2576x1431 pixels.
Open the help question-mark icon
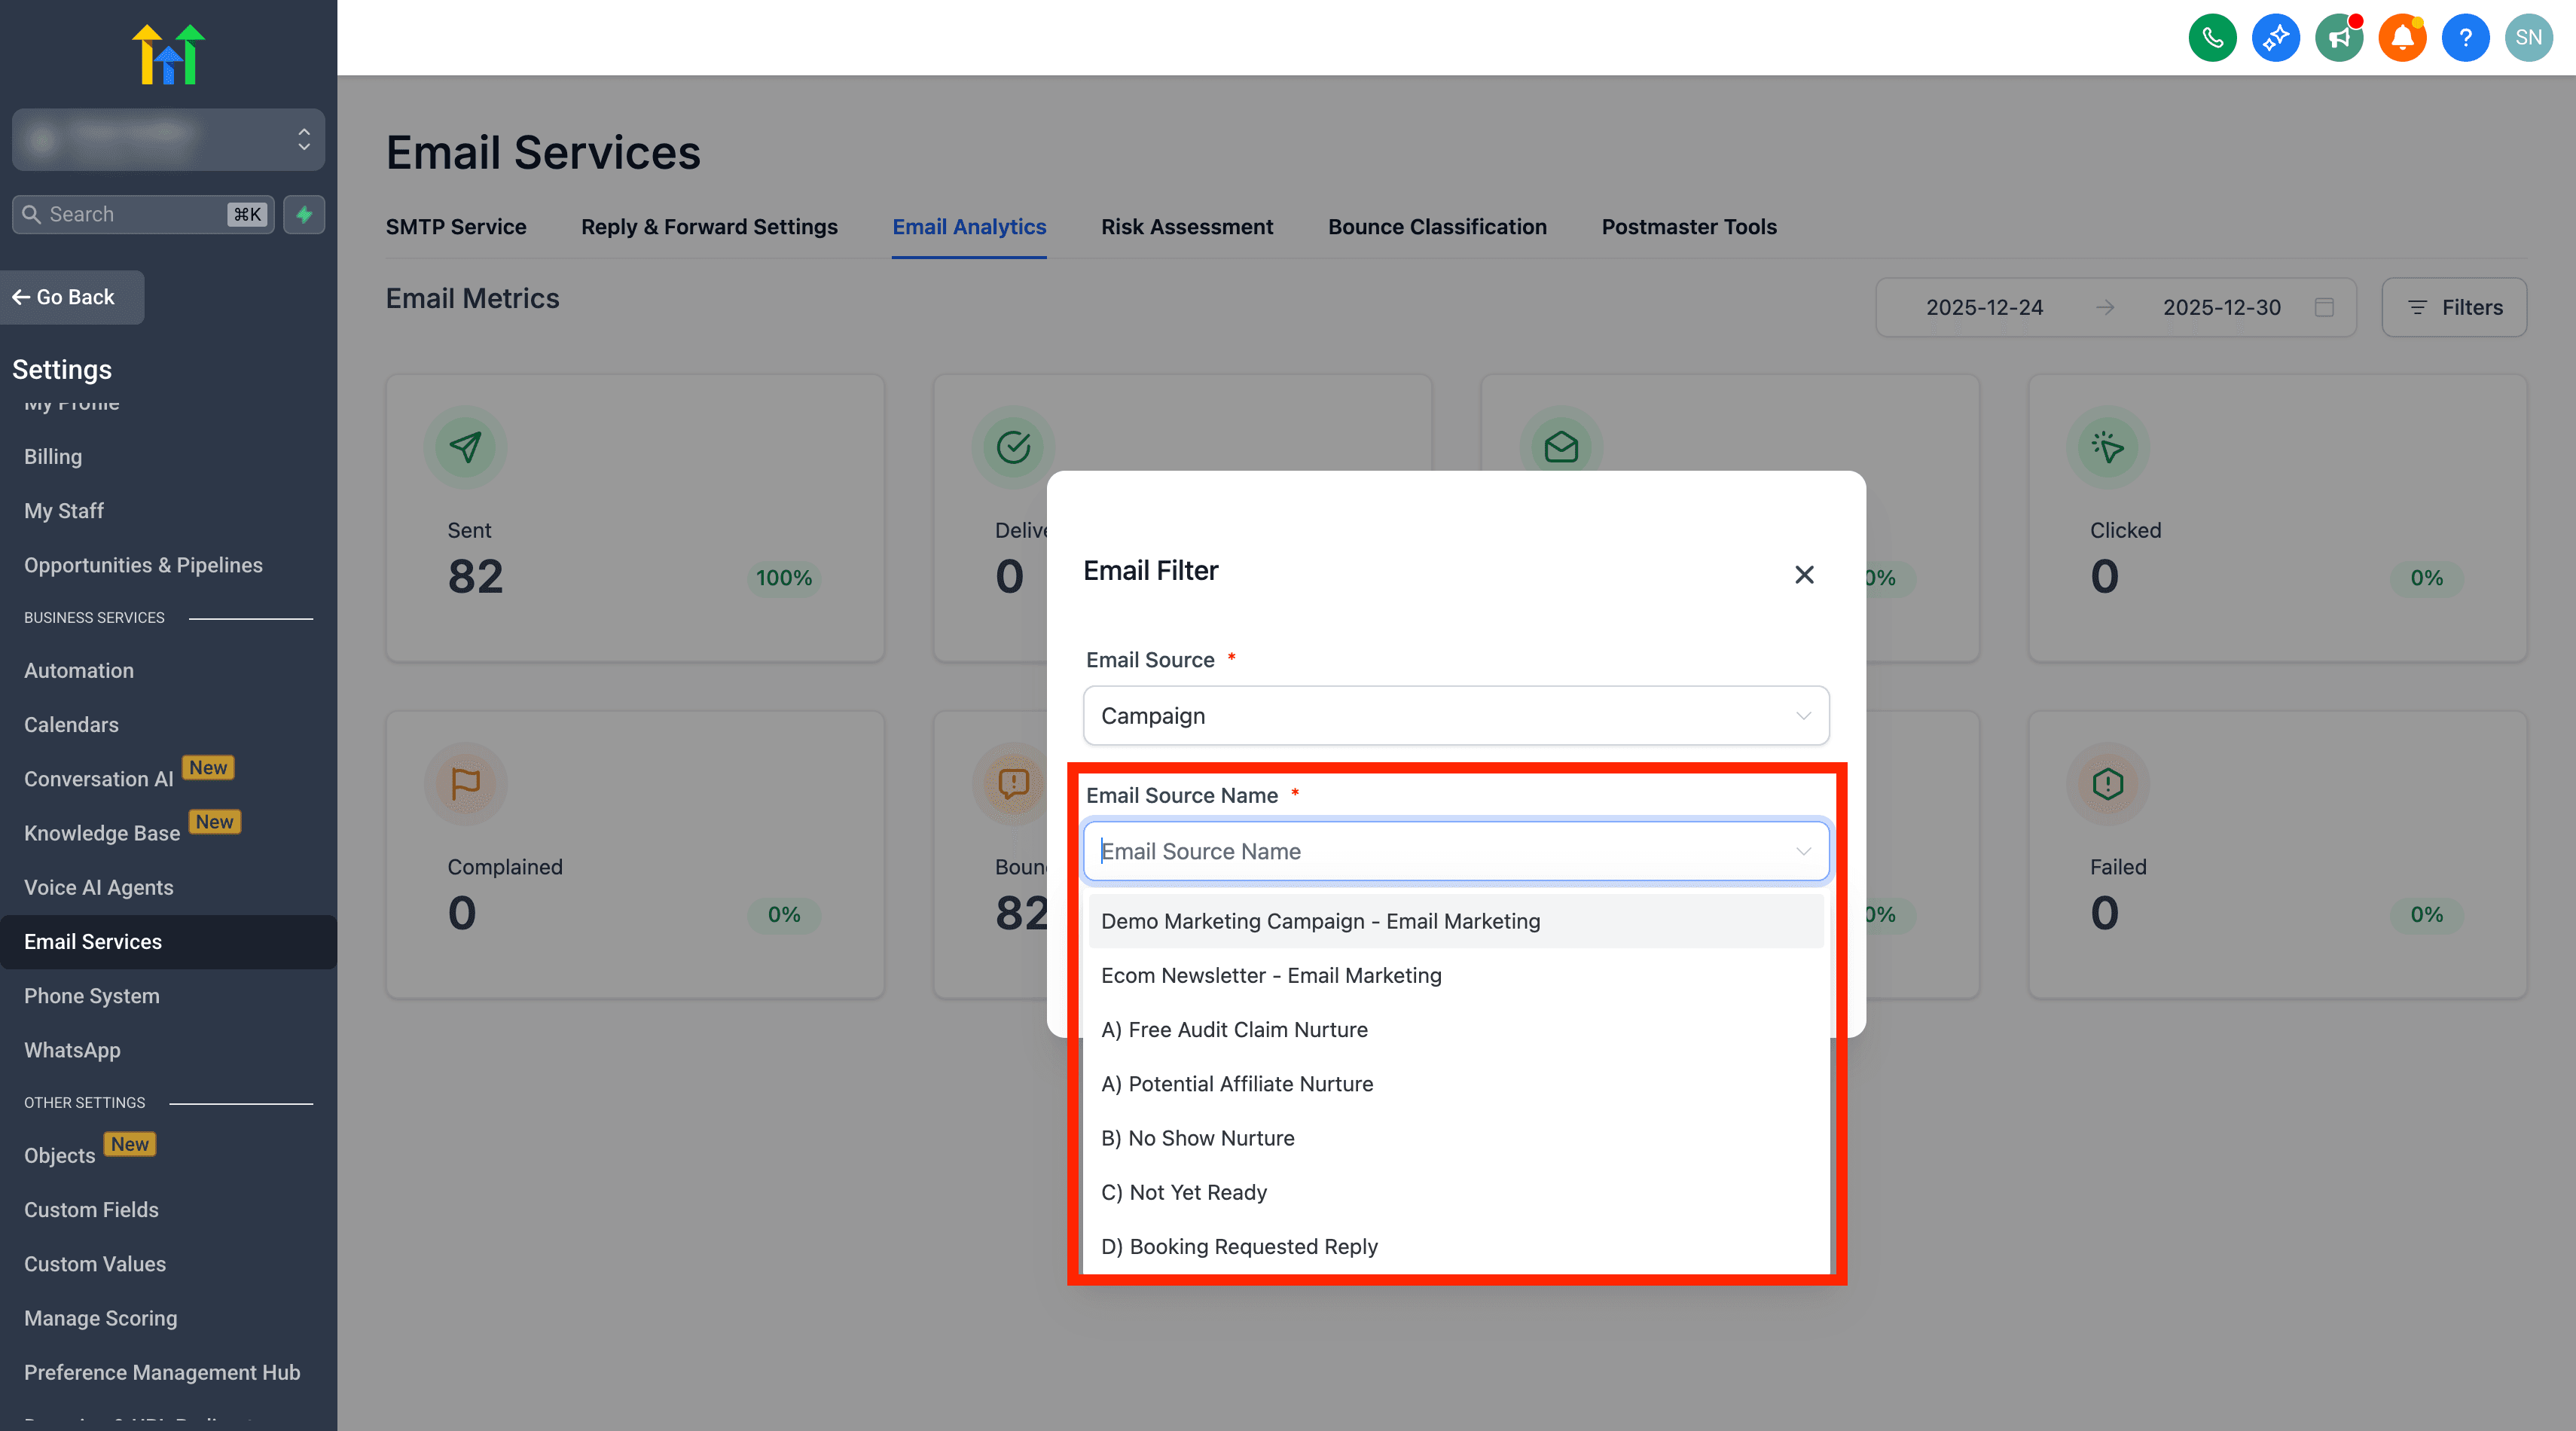click(x=2466, y=37)
